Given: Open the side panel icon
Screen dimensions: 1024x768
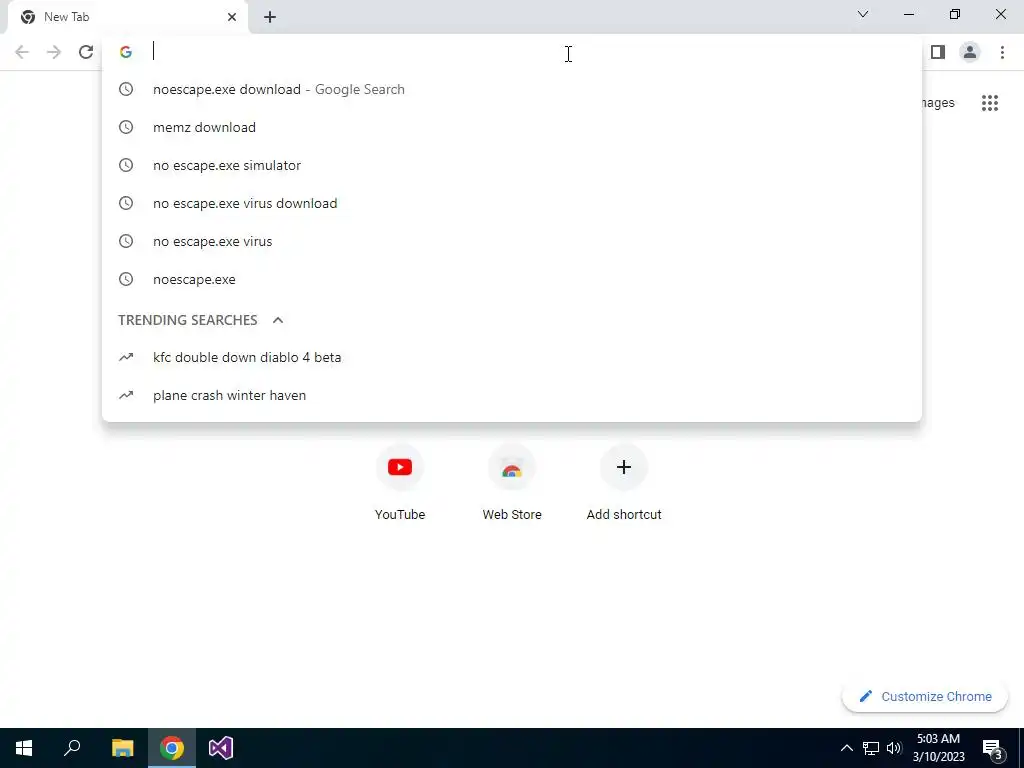Looking at the screenshot, I should [x=938, y=52].
